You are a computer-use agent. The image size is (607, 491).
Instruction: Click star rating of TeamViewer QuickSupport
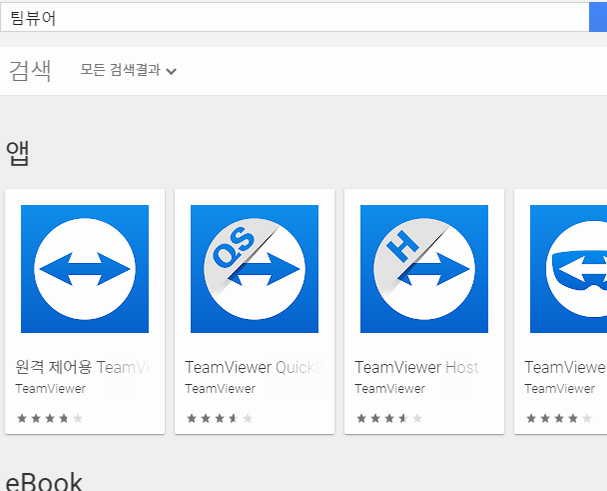point(219,418)
